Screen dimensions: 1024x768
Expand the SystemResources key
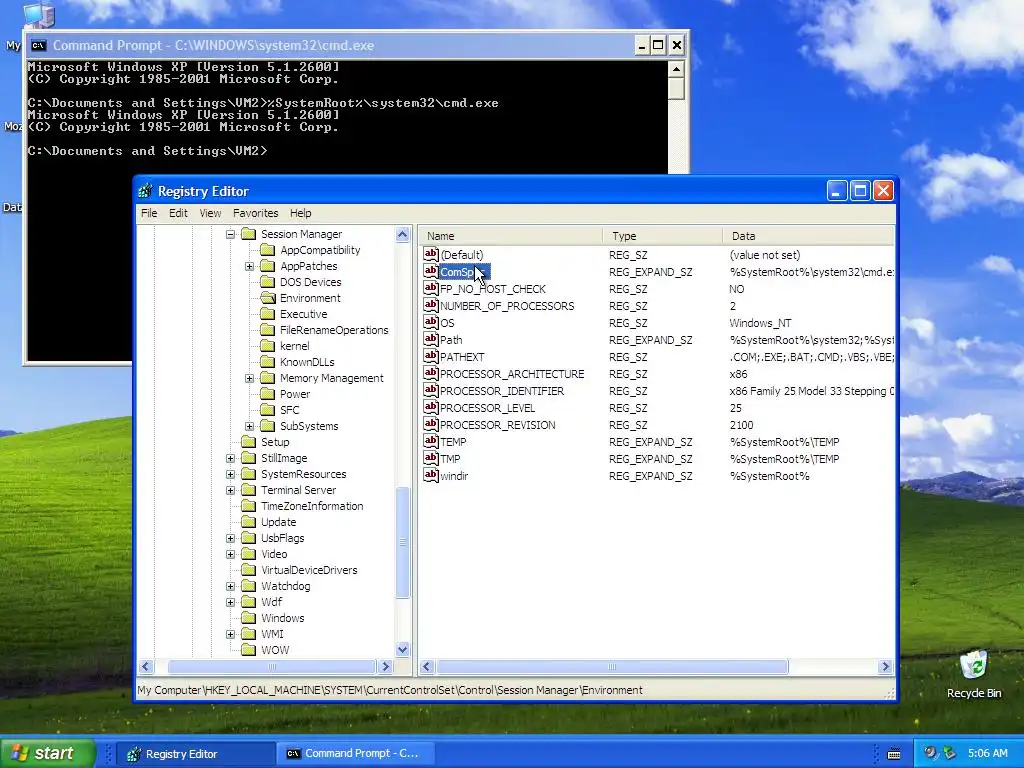click(231, 474)
